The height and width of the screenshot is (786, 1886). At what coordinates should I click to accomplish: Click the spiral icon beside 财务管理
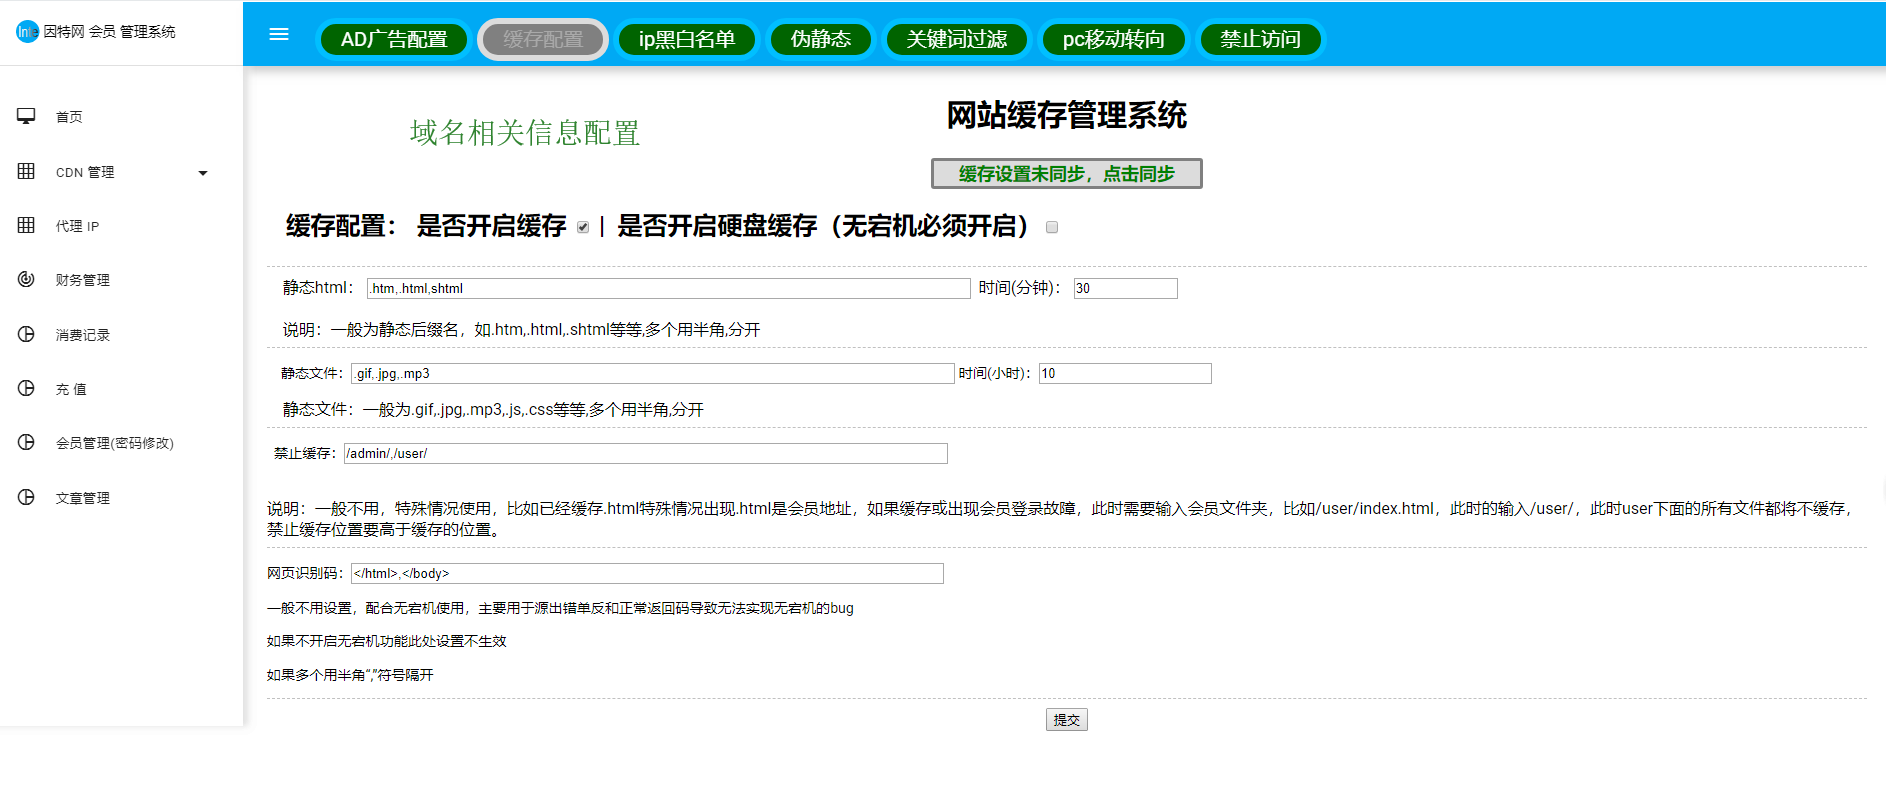coord(26,279)
